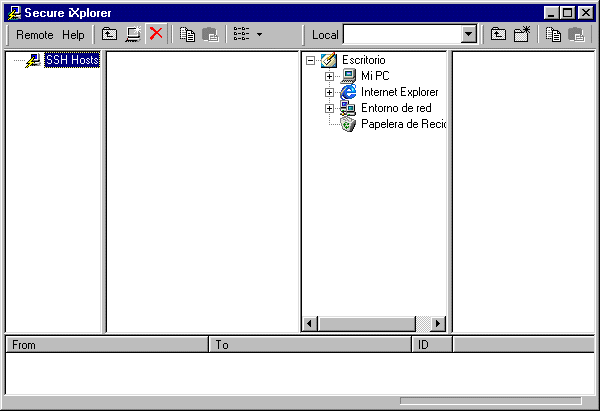Create a new local folder

(x=522, y=34)
